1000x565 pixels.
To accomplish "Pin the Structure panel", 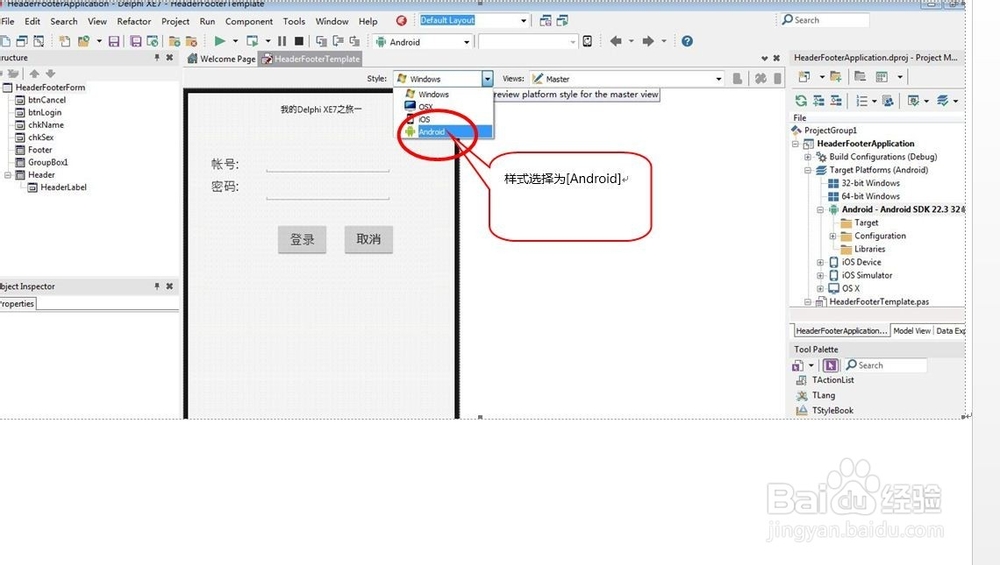I will click(157, 57).
